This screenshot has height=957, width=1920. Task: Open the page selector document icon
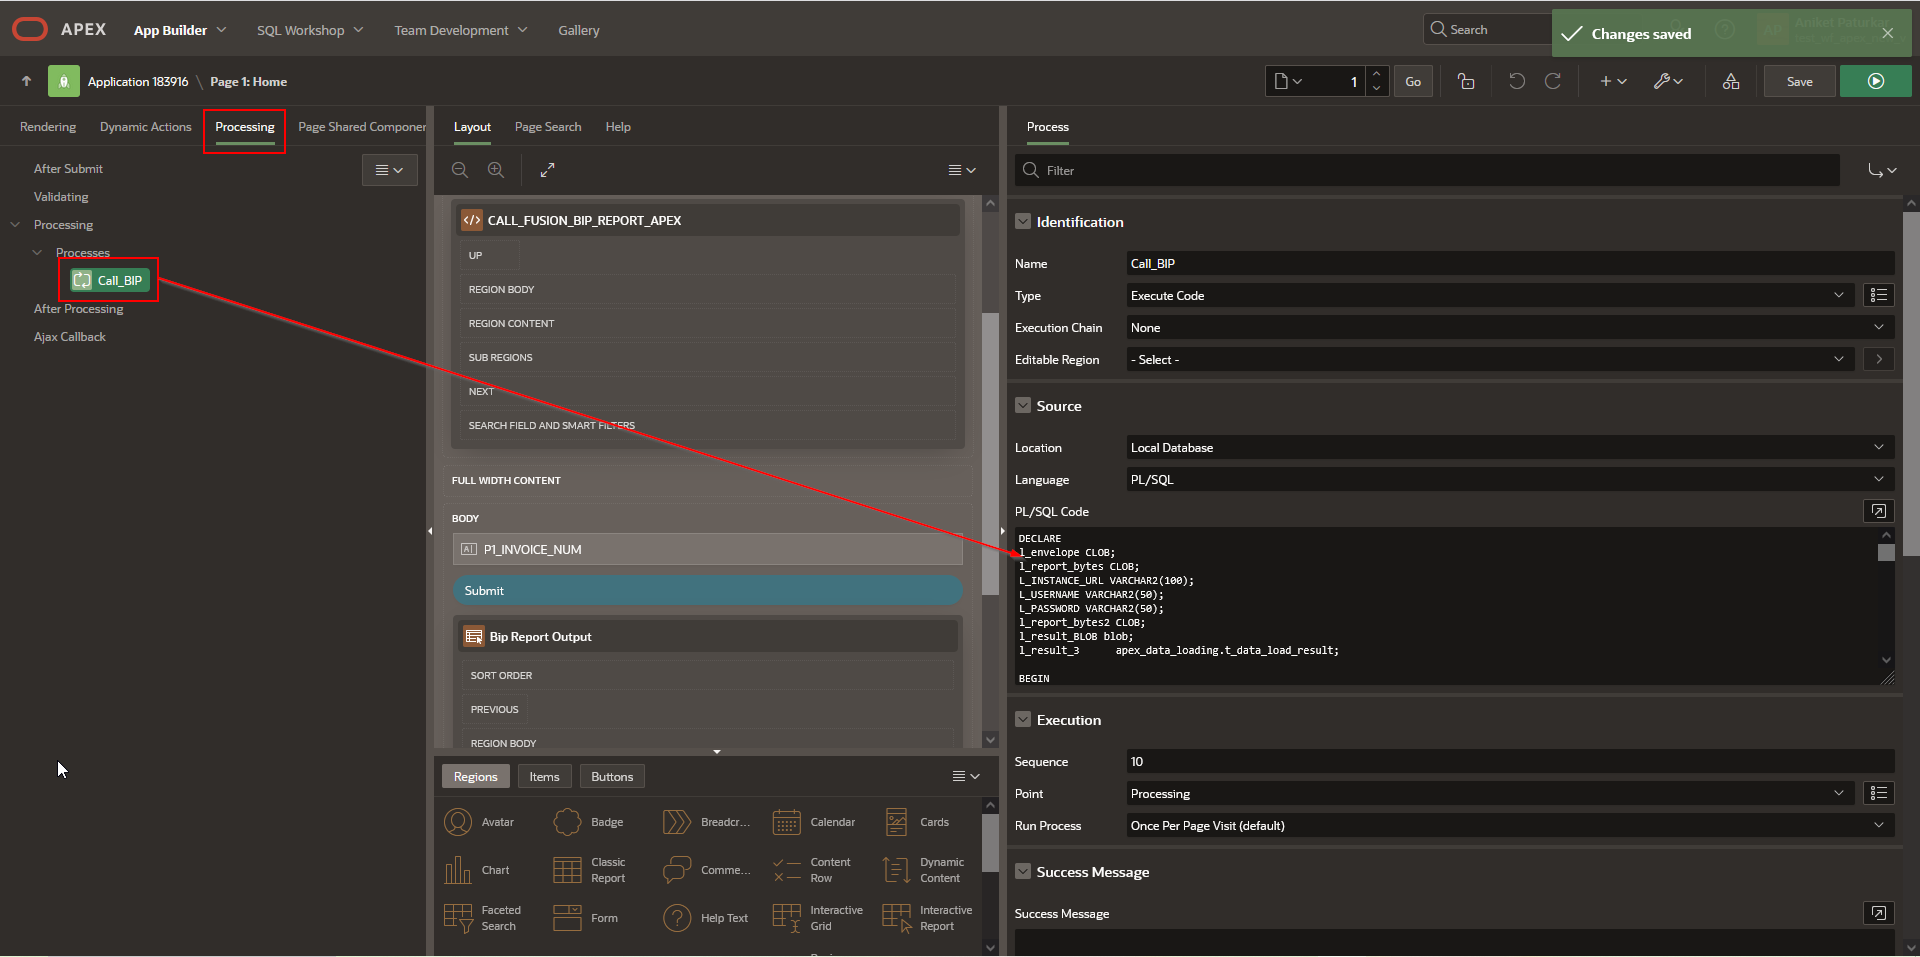tap(1289, 81)
